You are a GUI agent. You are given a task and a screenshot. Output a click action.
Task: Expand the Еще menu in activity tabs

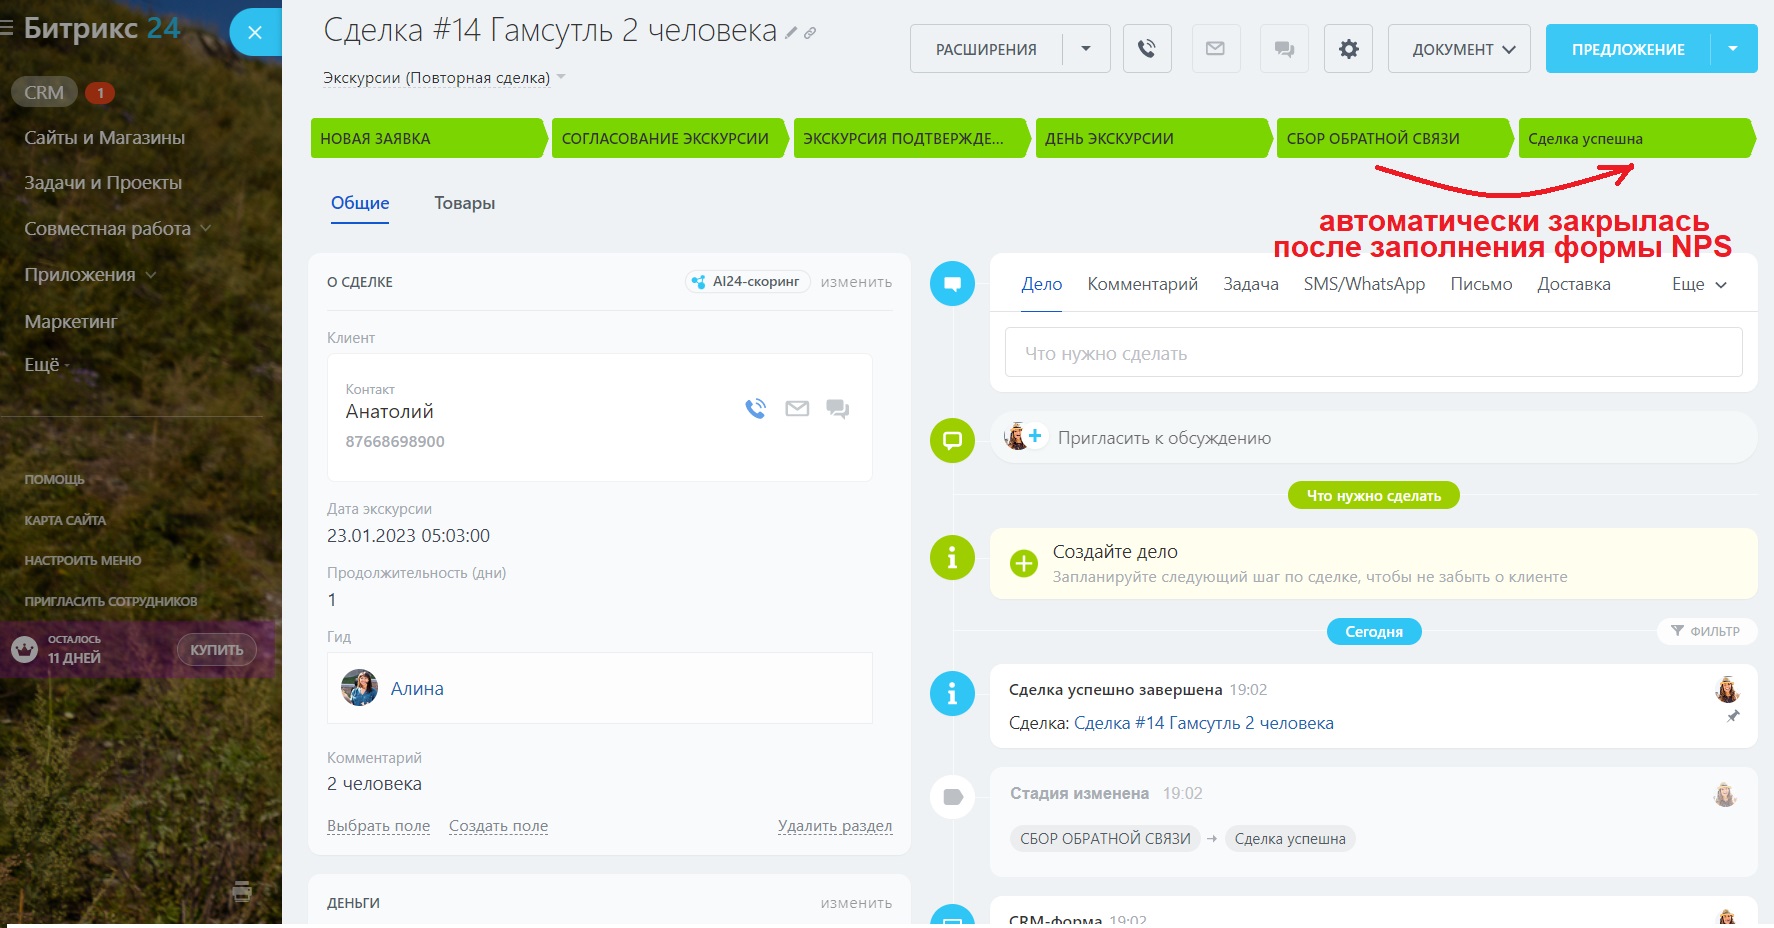click(x=1698, y=284)
